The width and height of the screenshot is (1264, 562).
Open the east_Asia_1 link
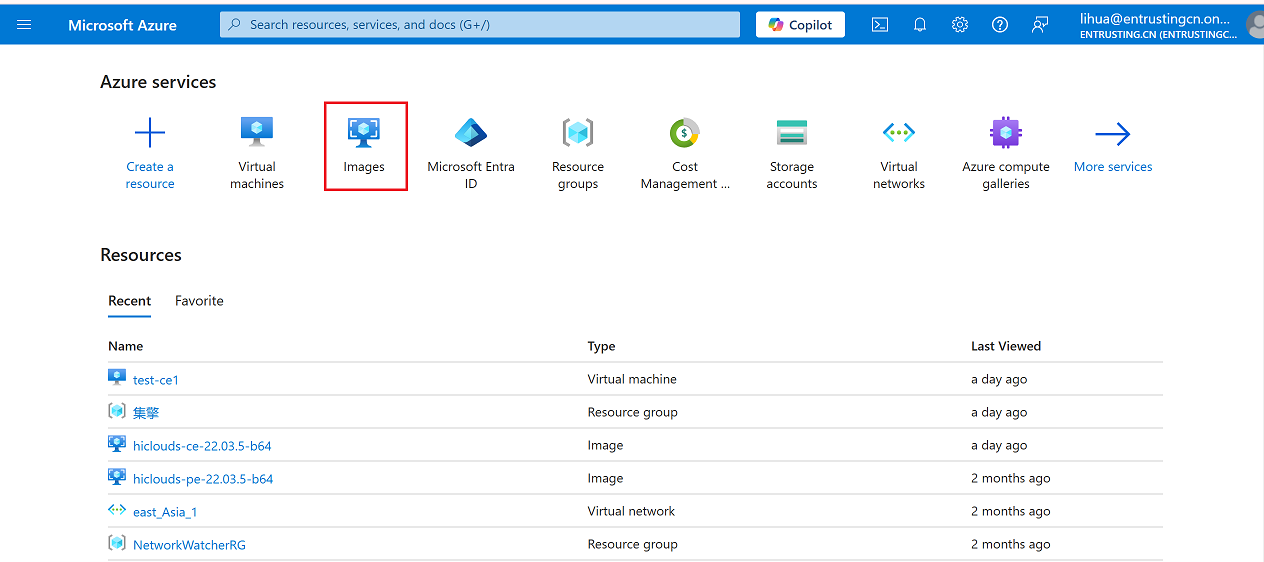click(165, 512)
